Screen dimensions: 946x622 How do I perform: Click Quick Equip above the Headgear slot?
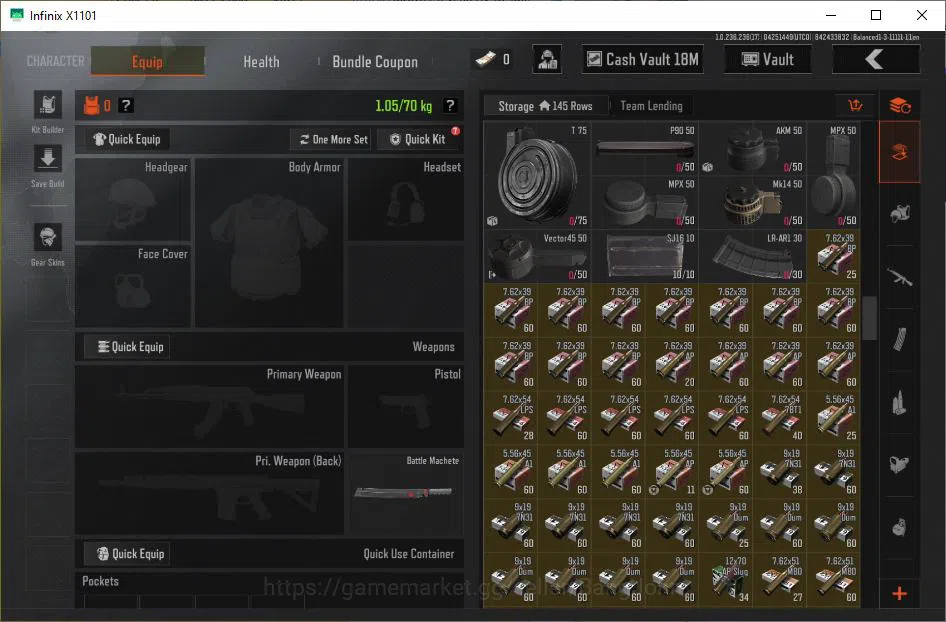tap(127, 139)
